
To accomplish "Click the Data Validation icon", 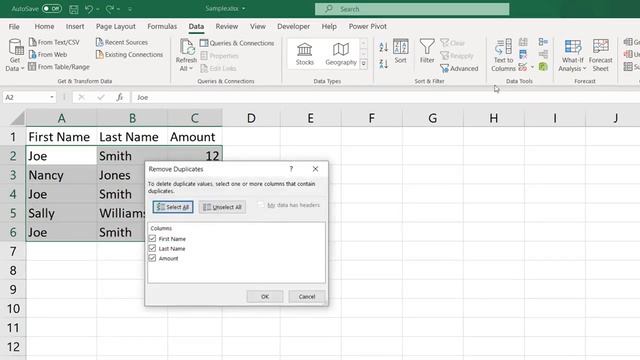I will 522,67.
